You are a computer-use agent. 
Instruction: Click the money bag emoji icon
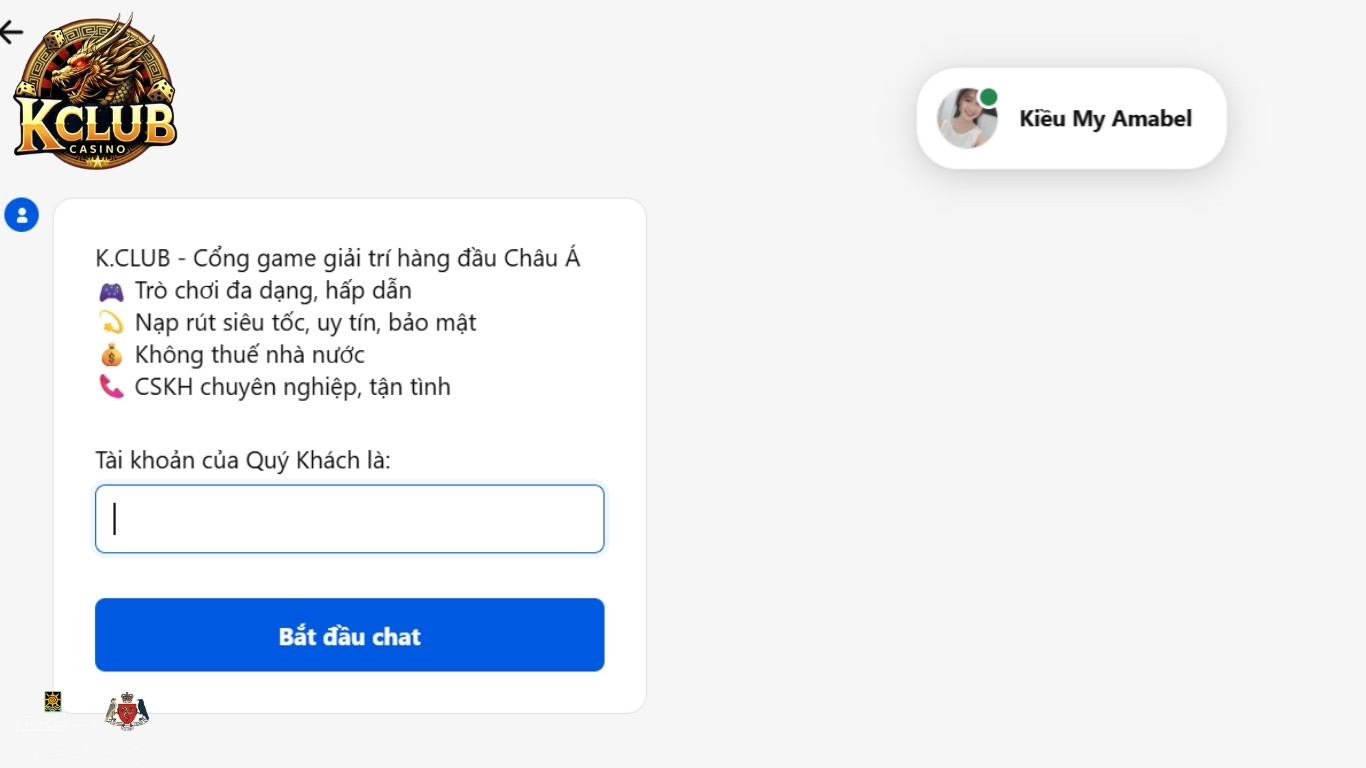coord(113,354)
